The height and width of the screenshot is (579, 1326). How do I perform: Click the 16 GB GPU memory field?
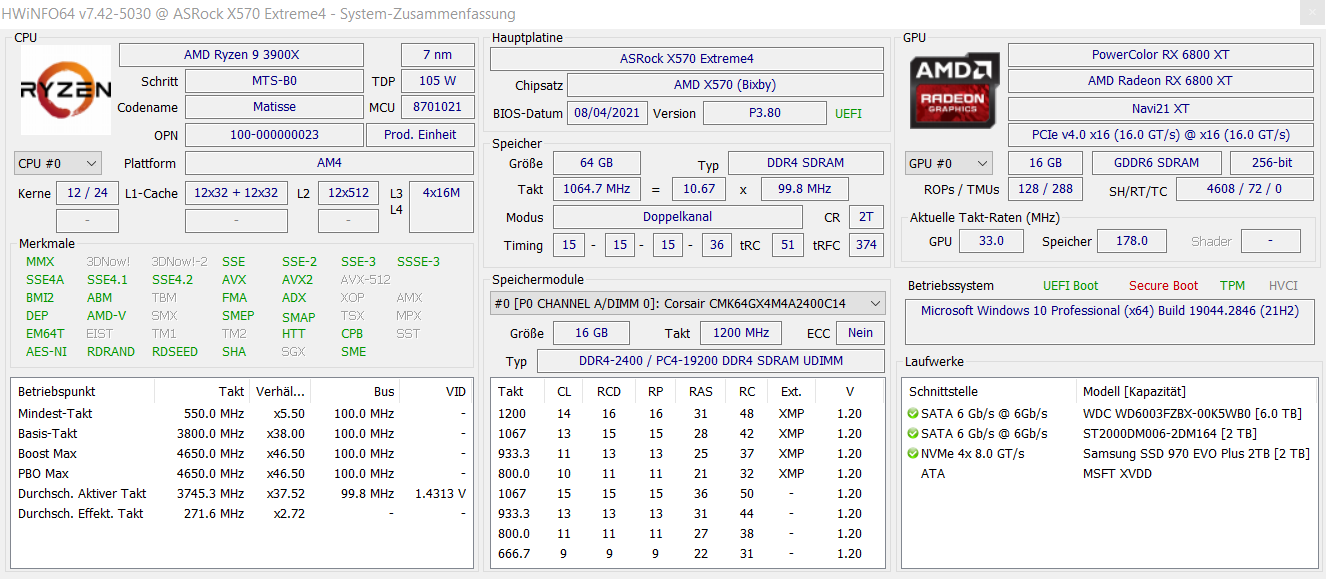point(1045,163)
